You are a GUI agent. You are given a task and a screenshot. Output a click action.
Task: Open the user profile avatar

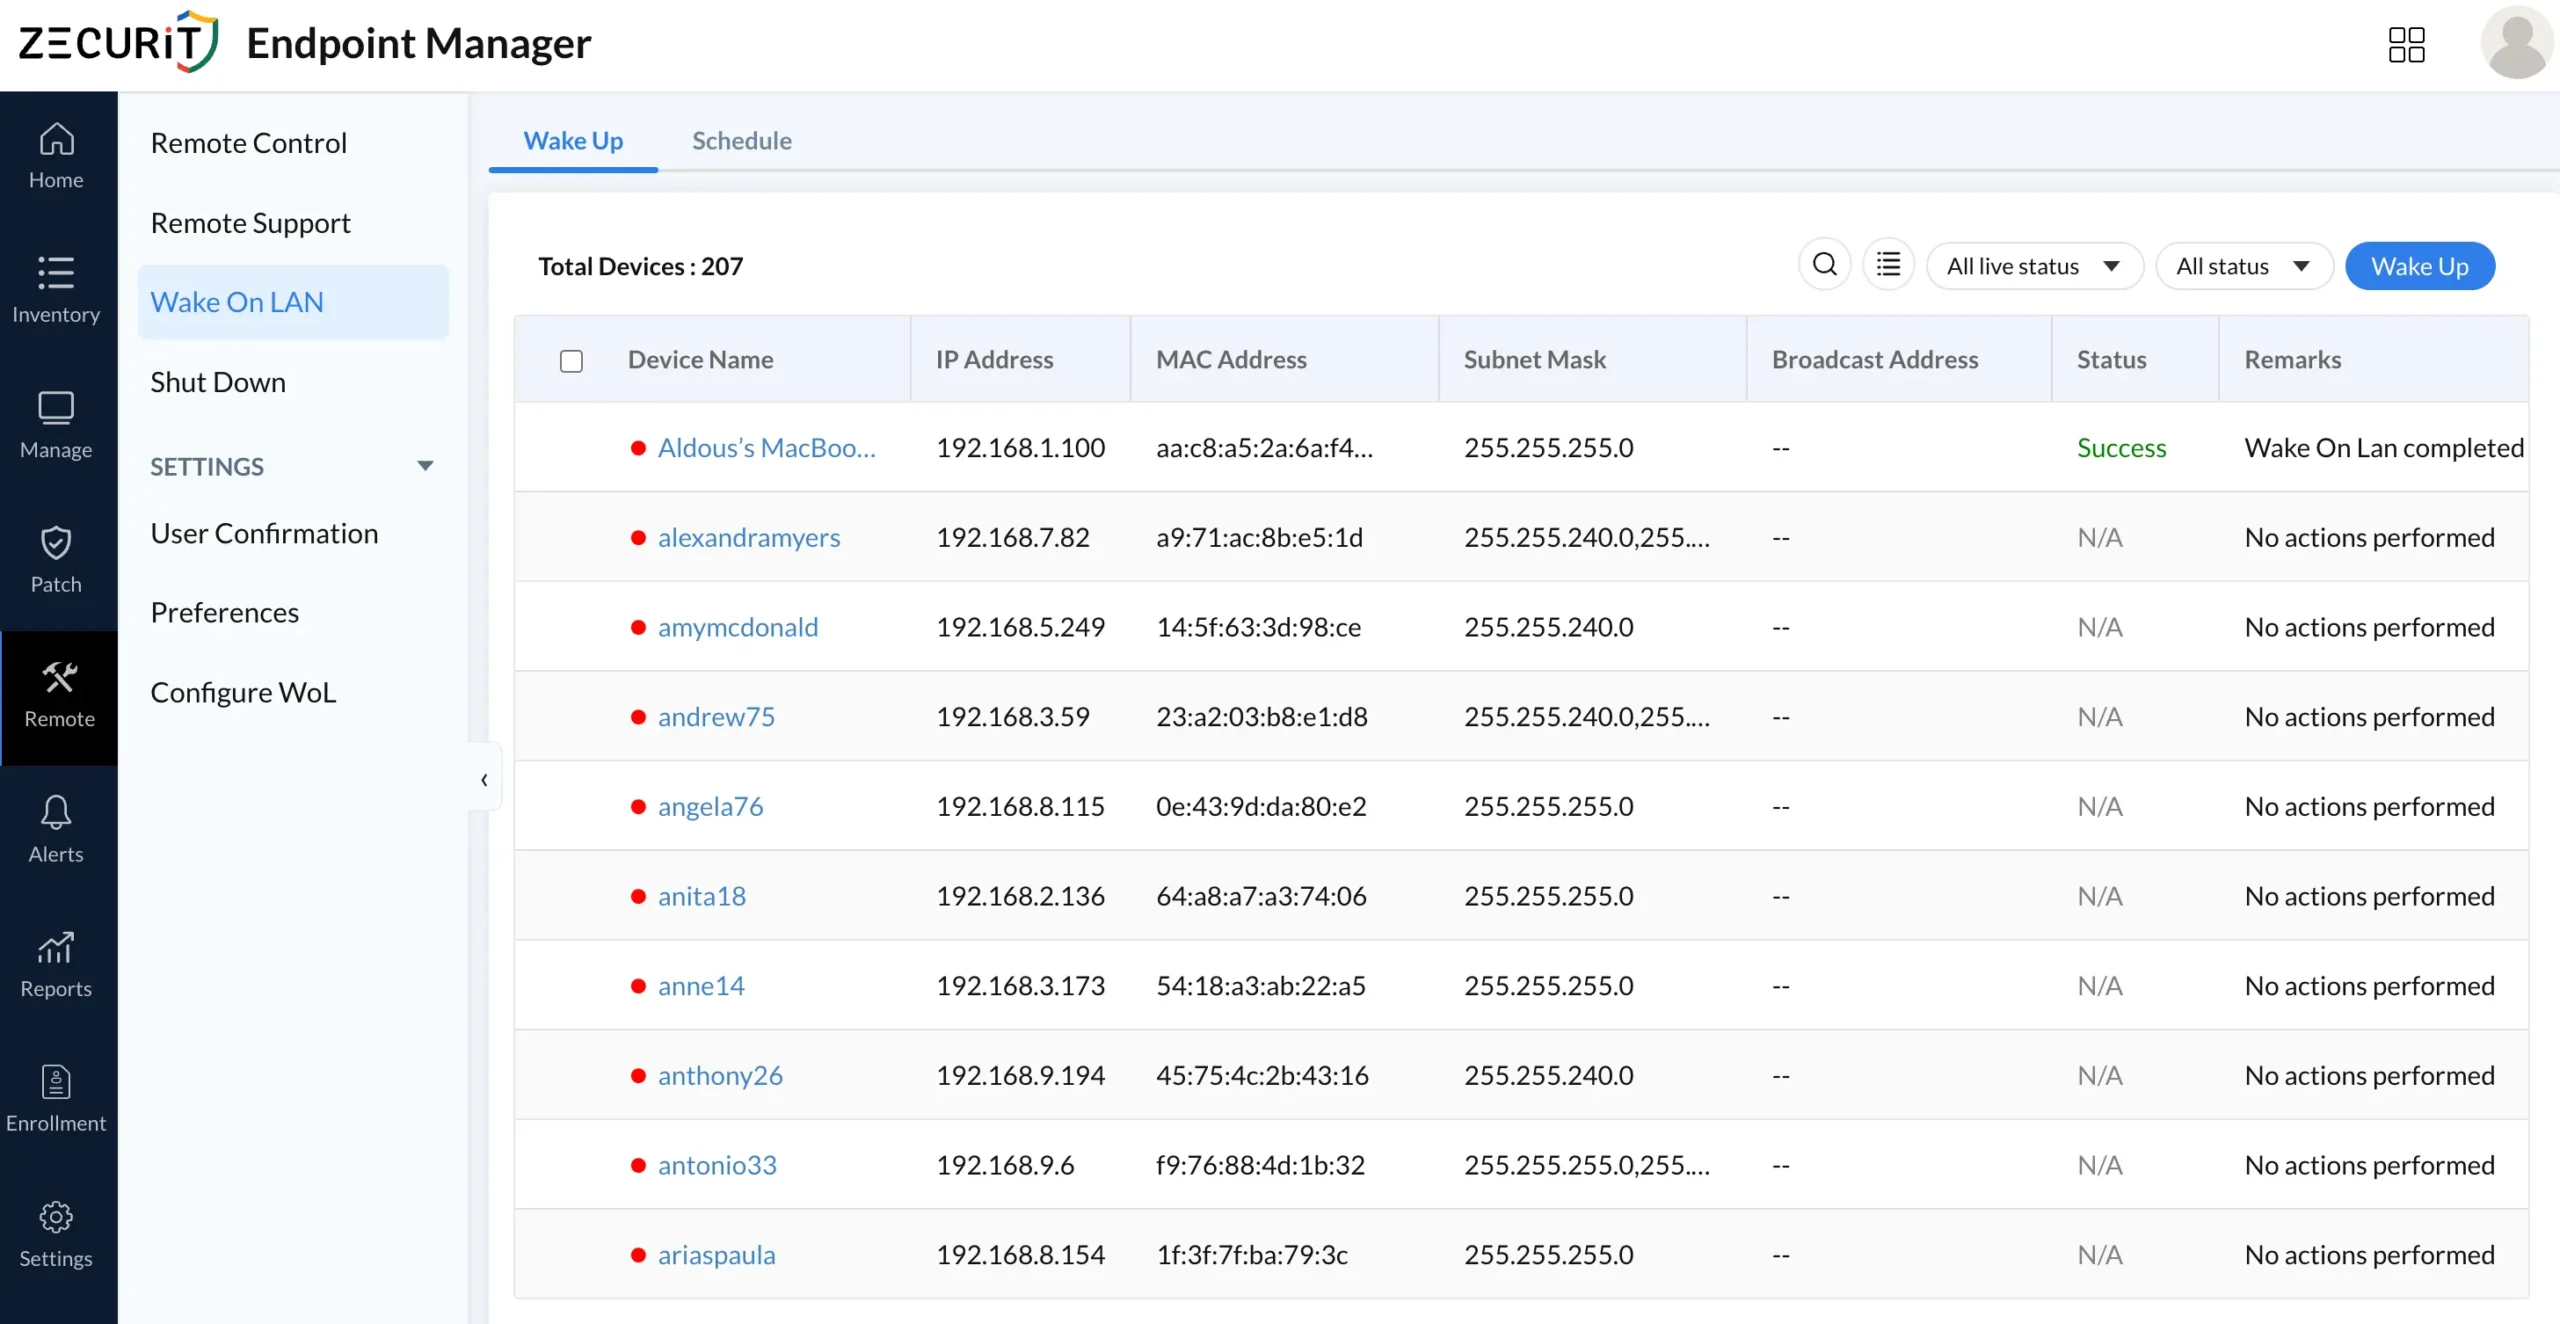tap(2517, 43)
